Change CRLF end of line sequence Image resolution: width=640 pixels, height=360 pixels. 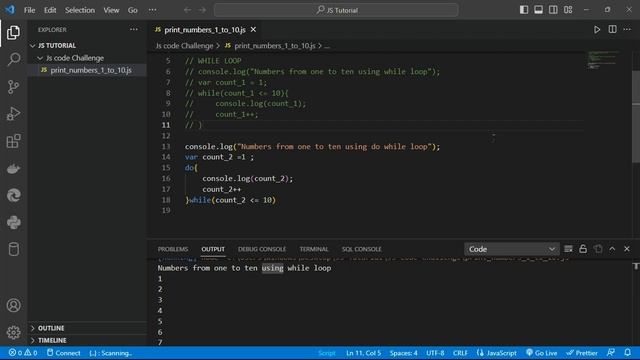point(460,353)
